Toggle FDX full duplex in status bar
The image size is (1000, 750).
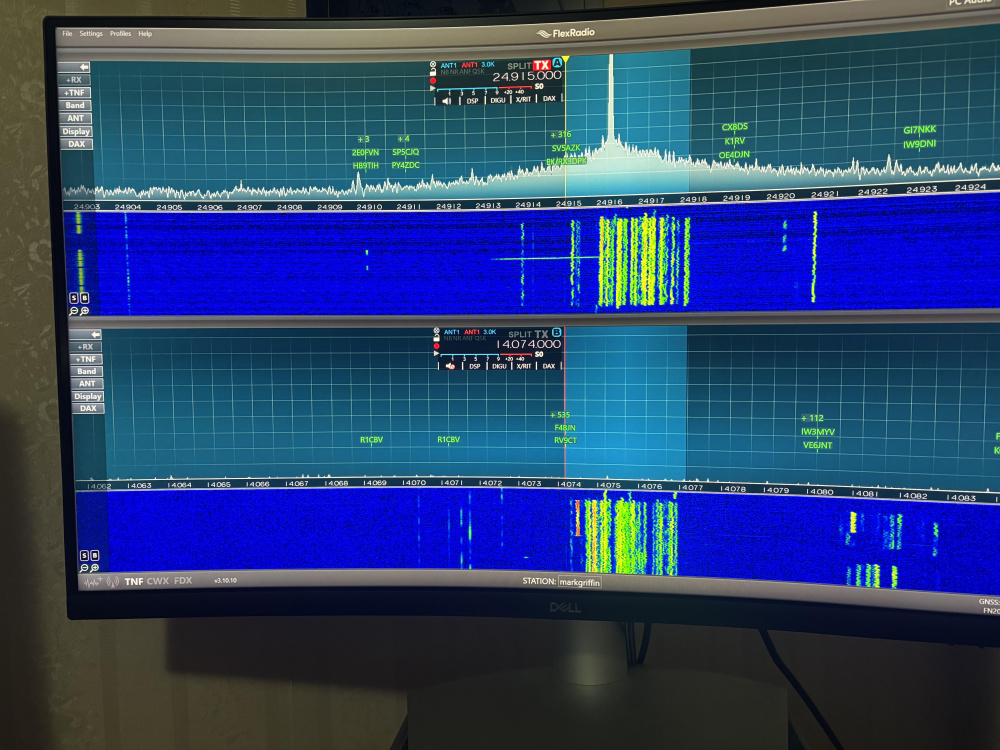(x=183, y=580)
